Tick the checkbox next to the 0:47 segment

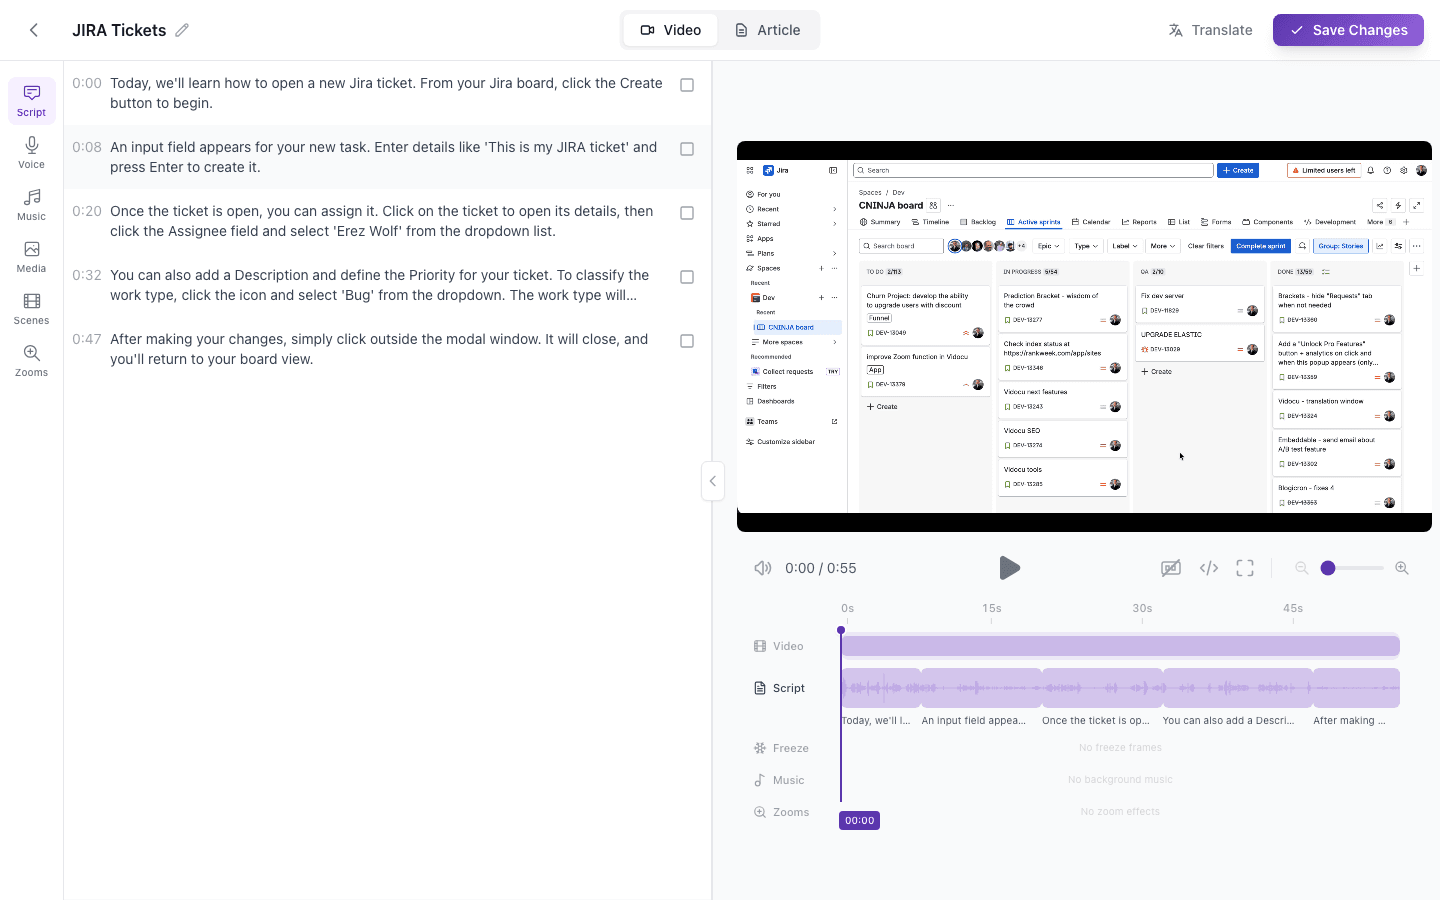pos(687,340)
